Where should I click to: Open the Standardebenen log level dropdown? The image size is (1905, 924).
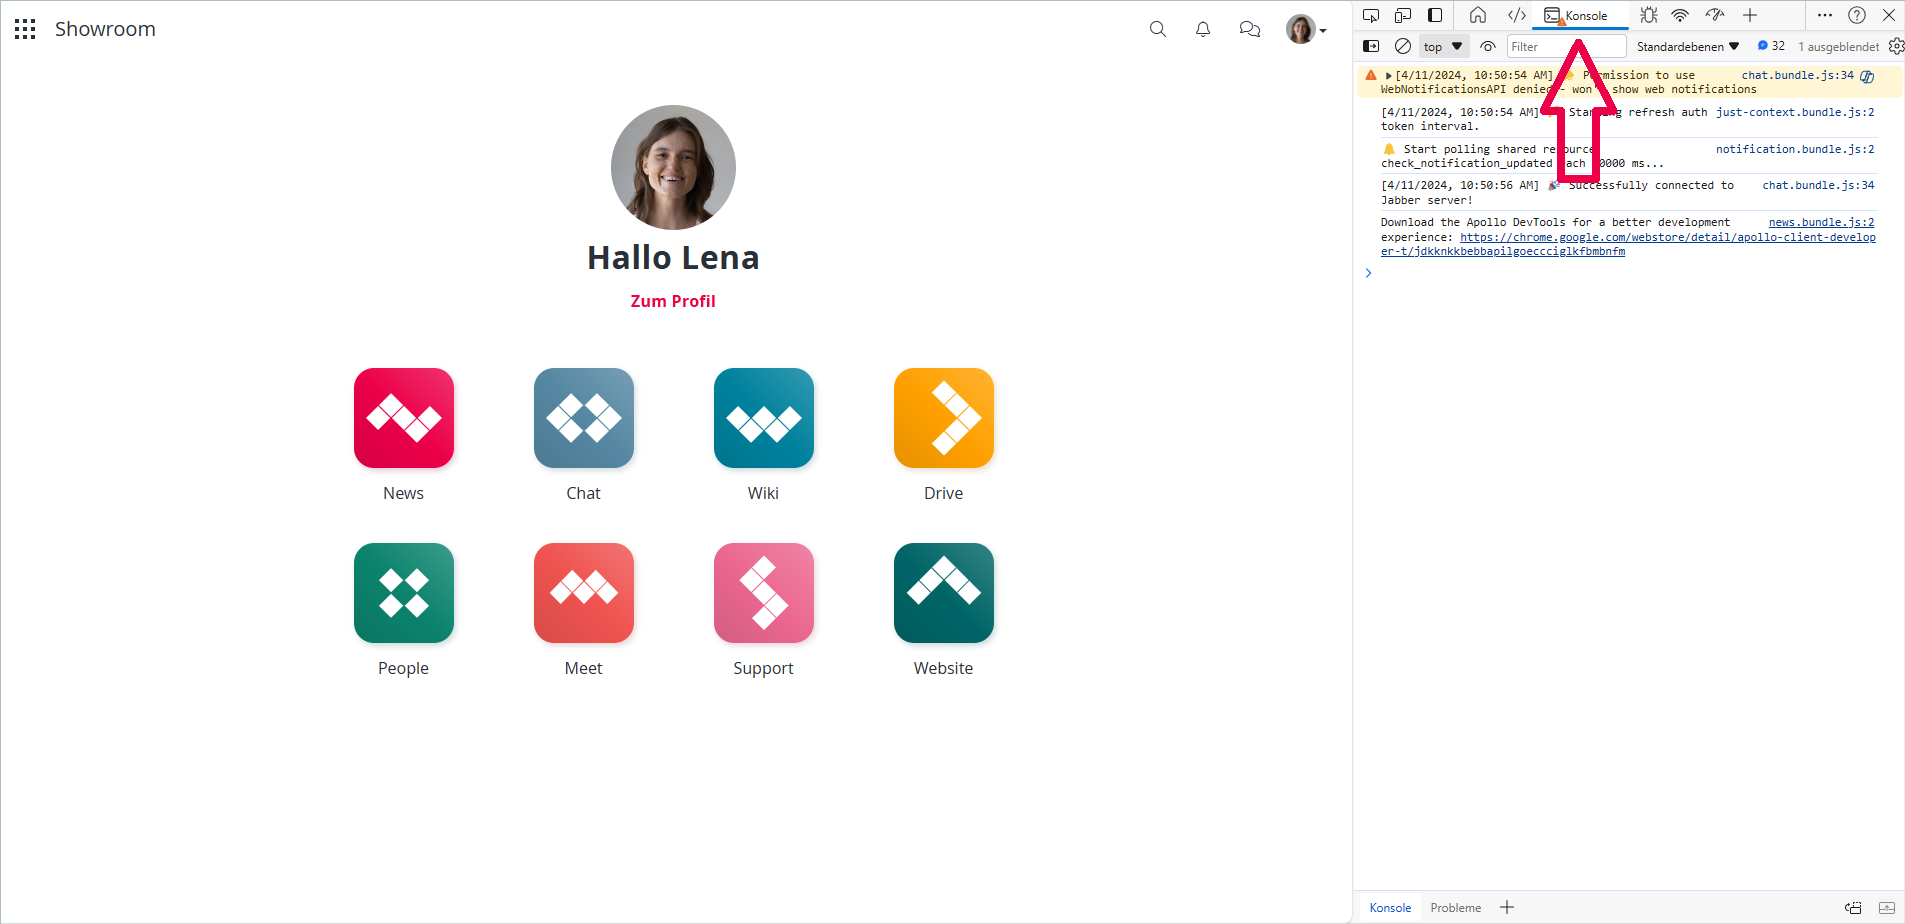1688,46
